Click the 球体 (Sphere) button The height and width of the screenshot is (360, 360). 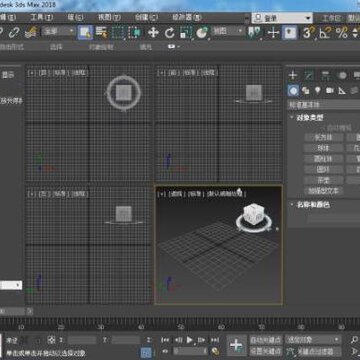(x=324, y=148)
